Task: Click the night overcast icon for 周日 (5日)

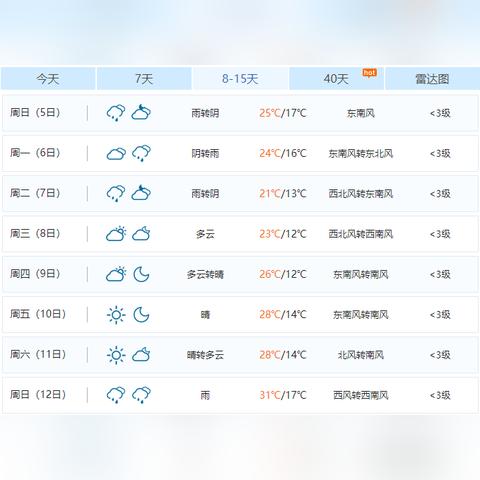Action: 141,113
